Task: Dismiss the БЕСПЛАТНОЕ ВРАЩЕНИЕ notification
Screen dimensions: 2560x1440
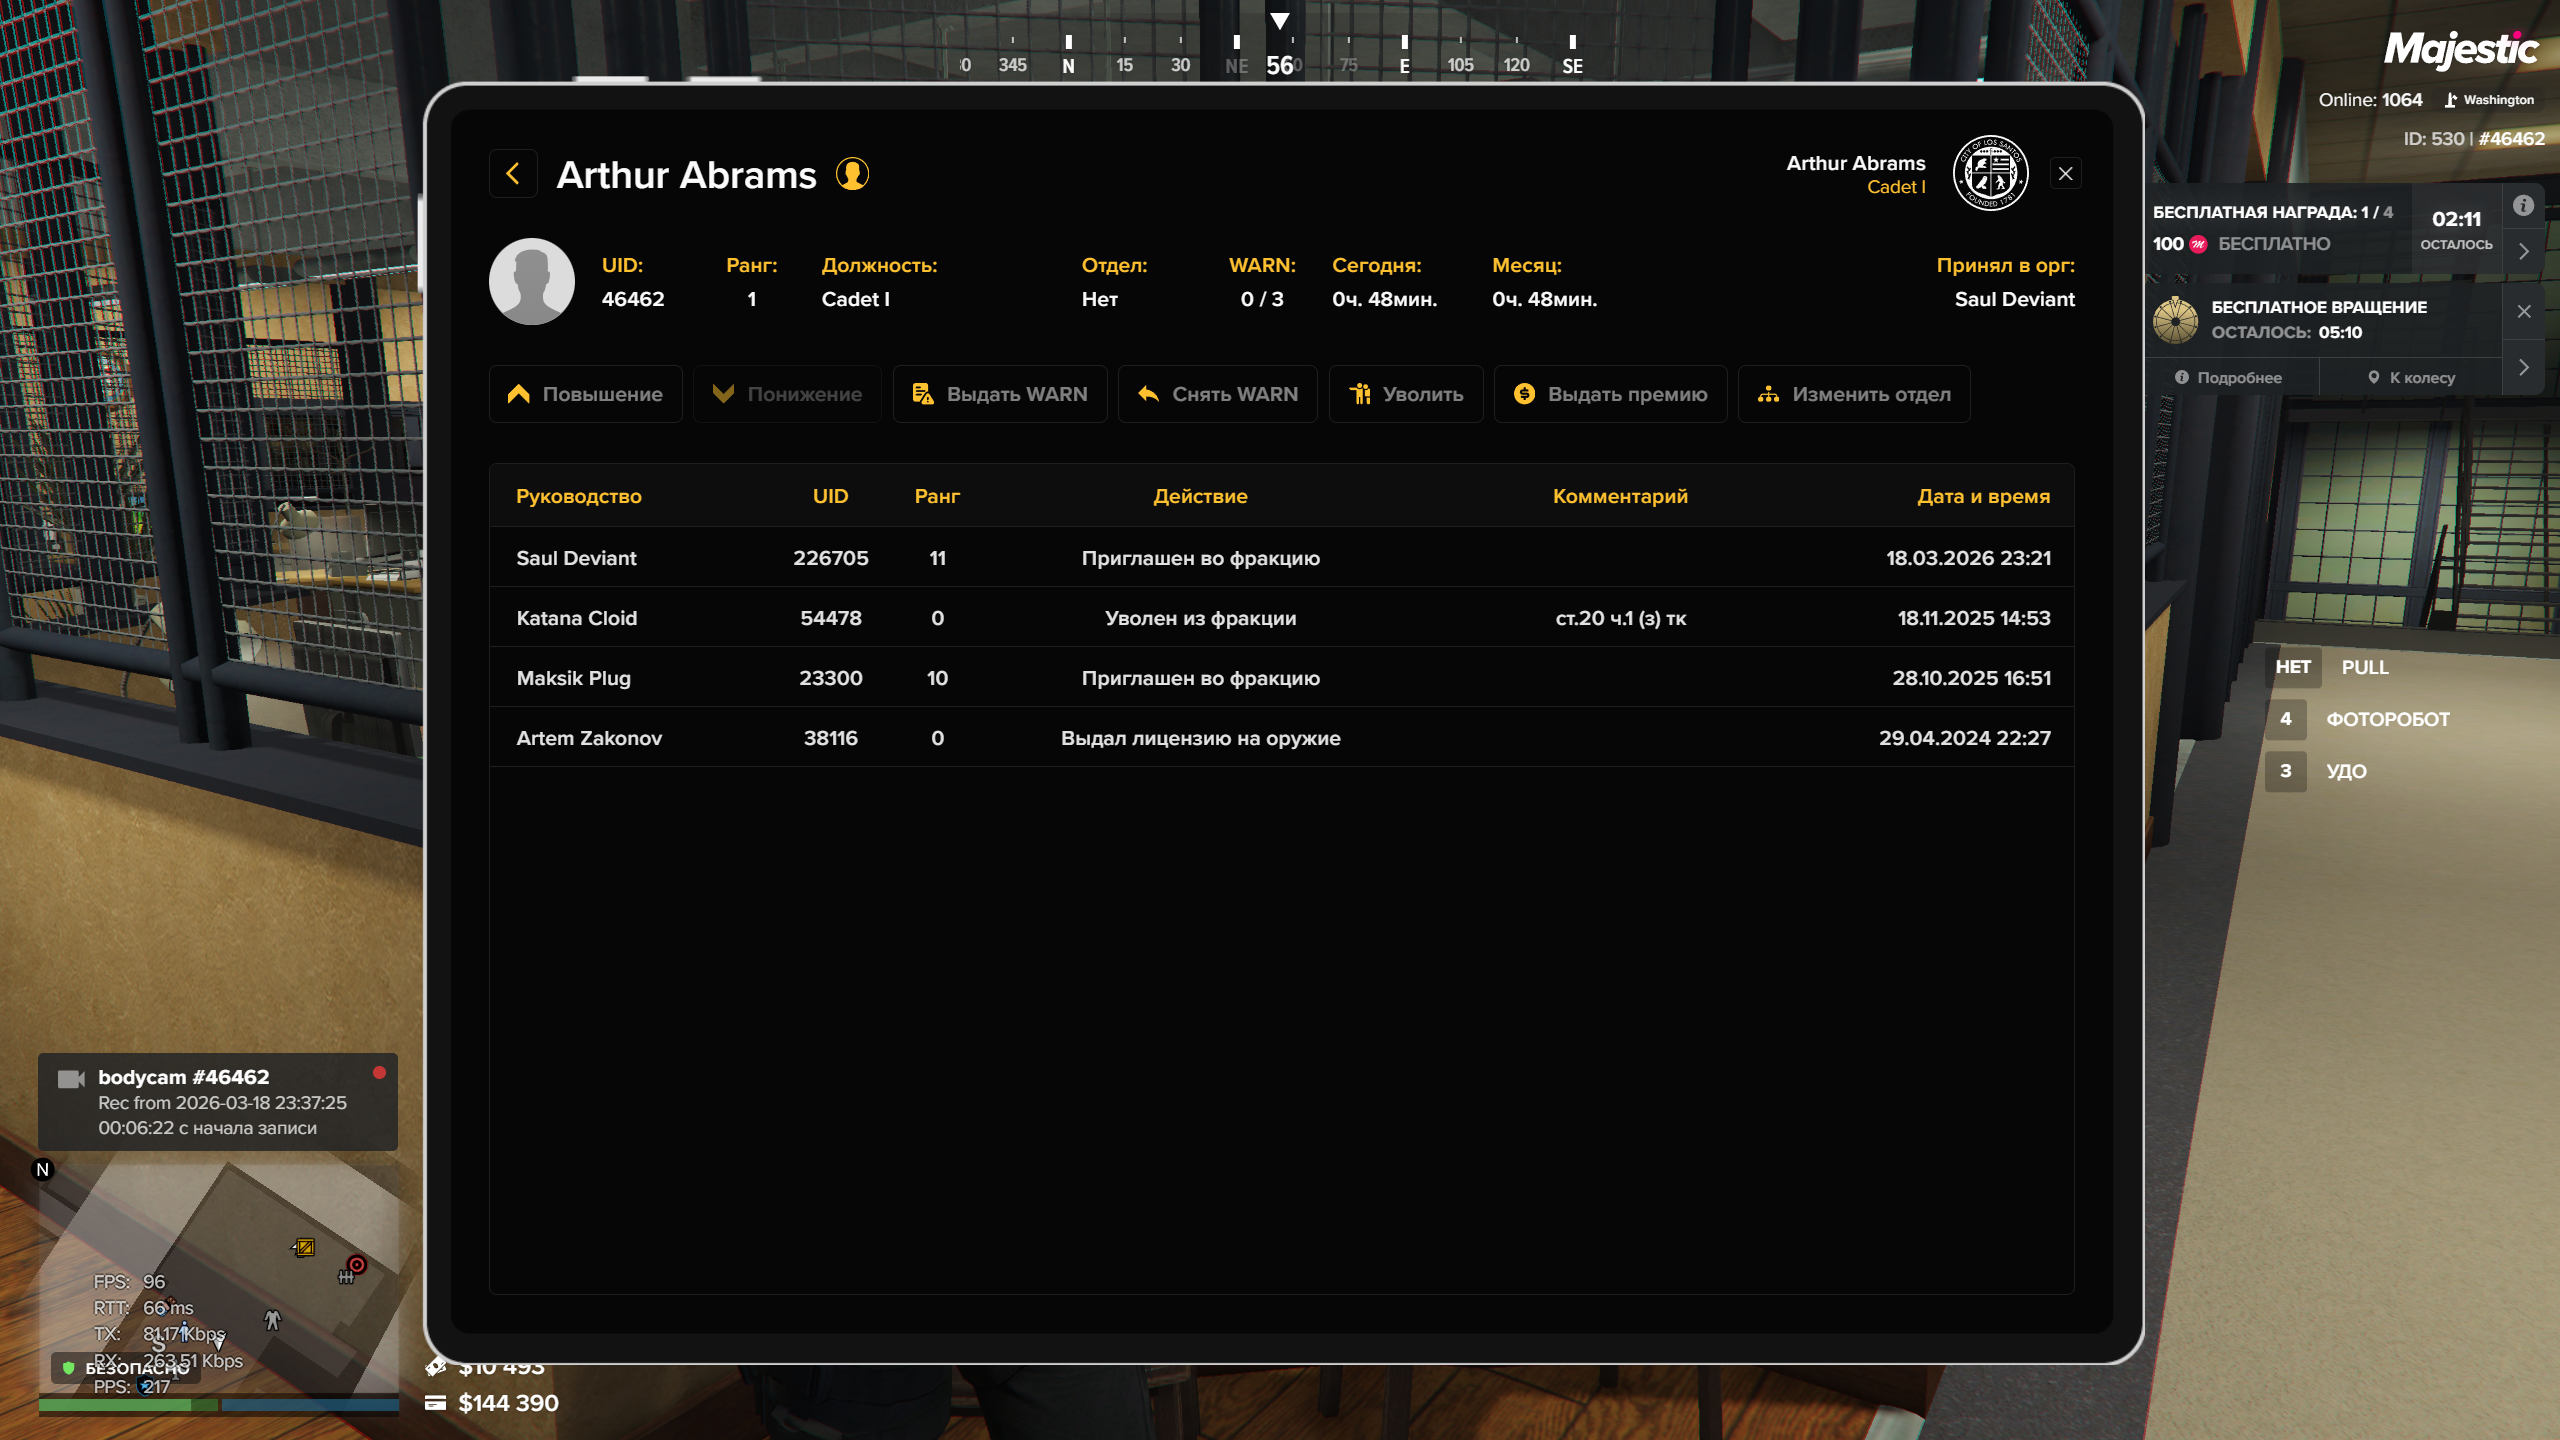Action: pos(2523,311)
